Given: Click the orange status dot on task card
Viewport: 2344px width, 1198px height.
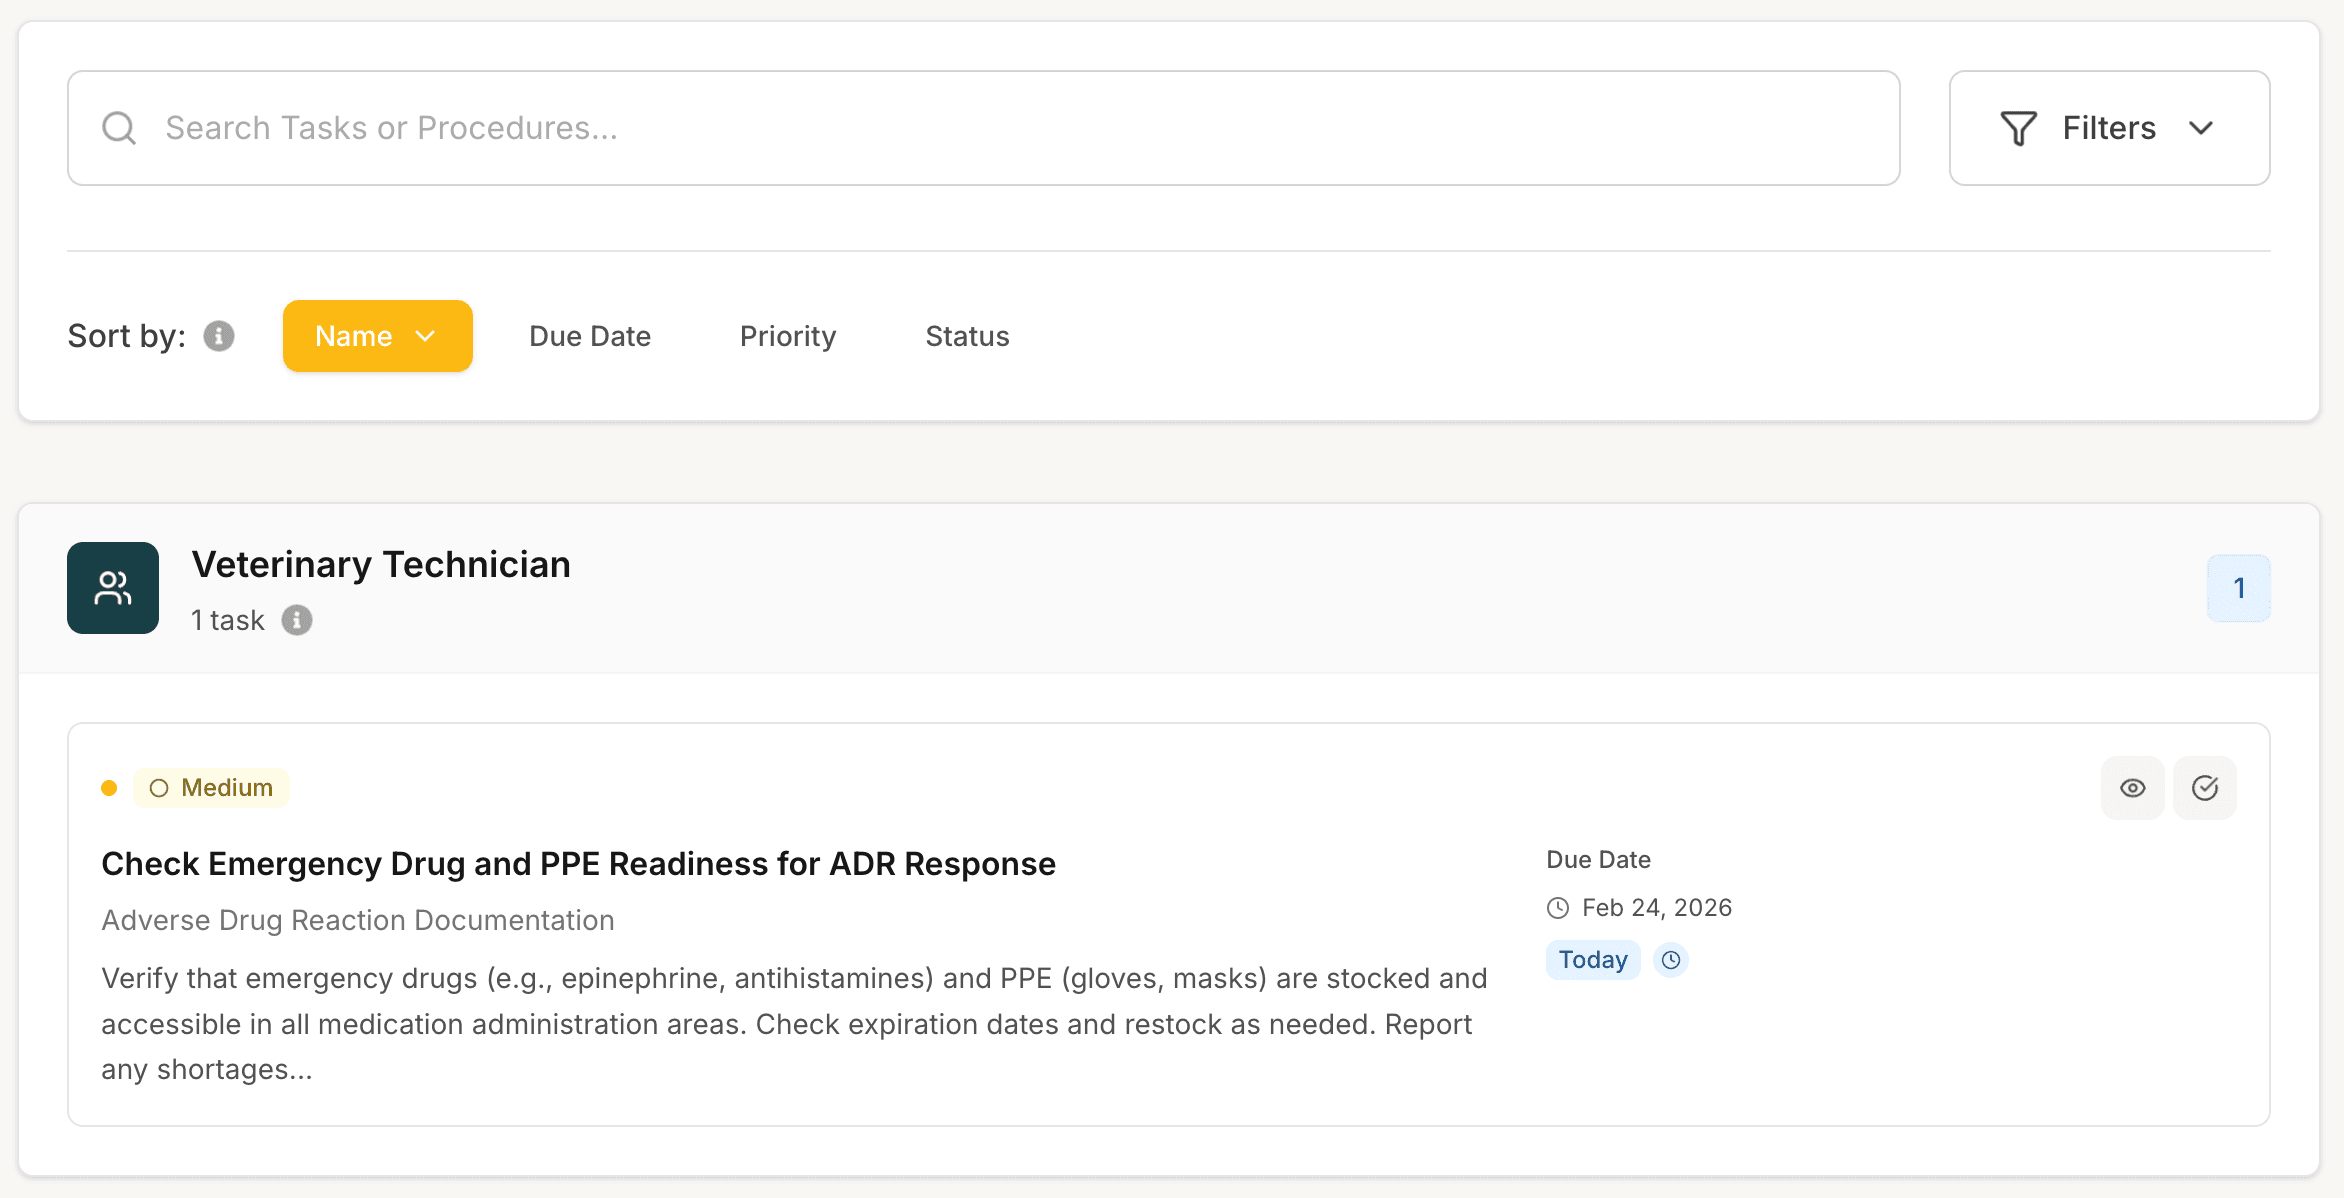Looking at the screenshot, I should coord(109,788).
